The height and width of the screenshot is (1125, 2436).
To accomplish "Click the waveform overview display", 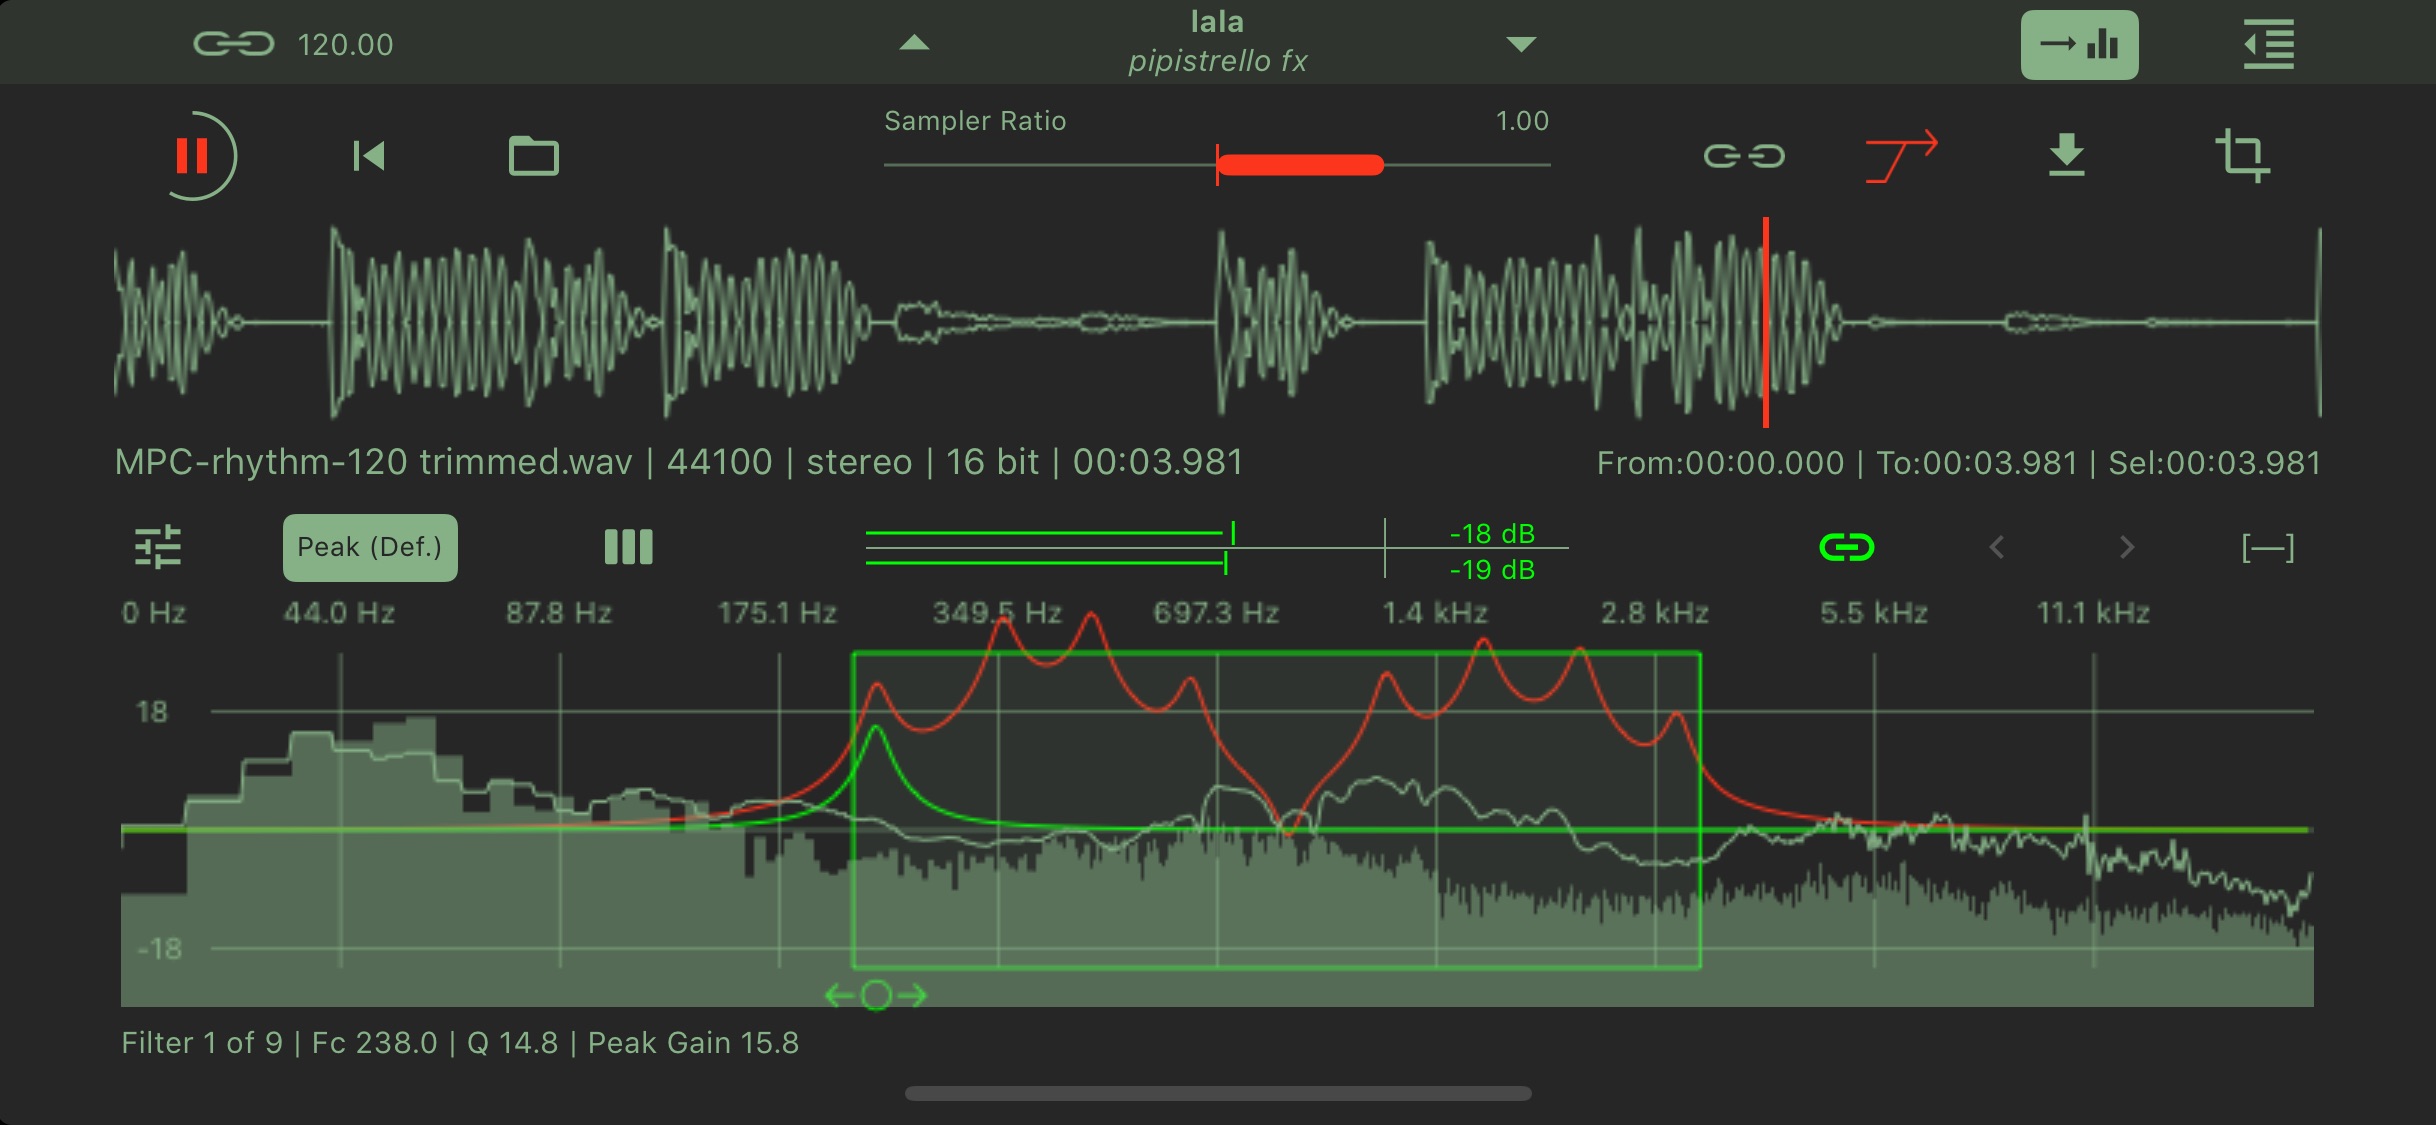I will 1217,322.
